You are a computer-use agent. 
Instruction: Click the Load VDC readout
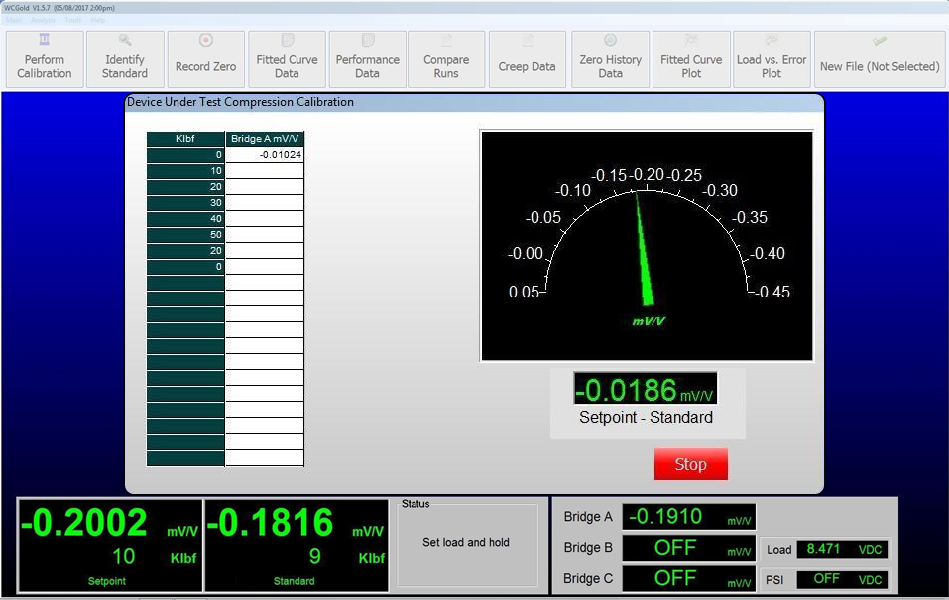point(842,549)
